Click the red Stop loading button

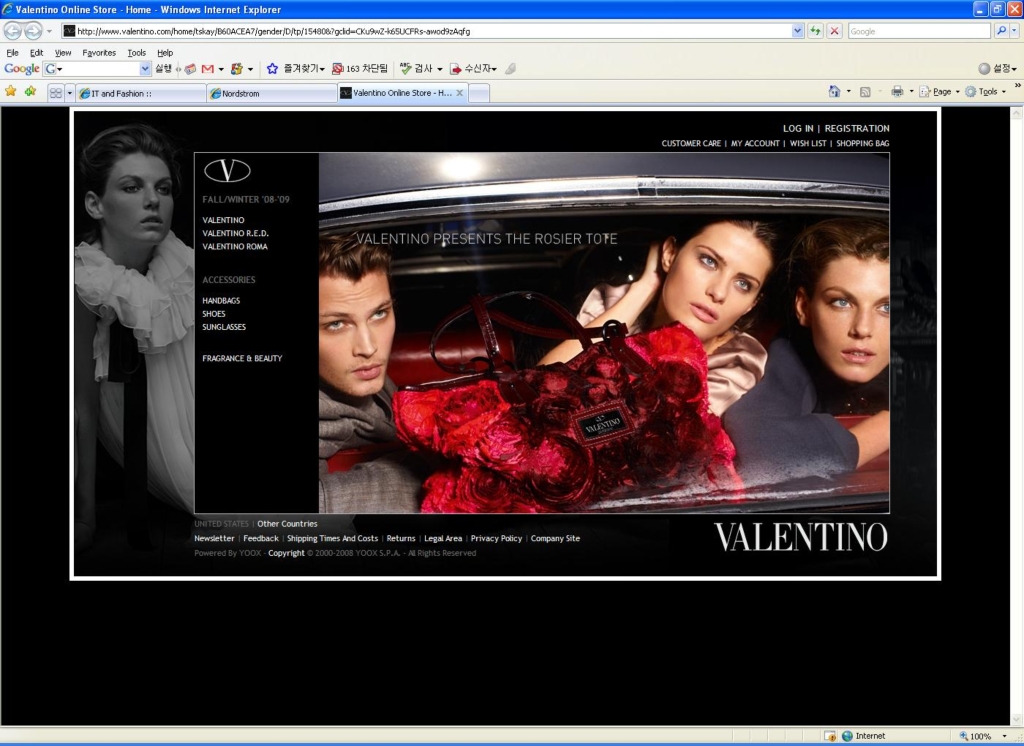pos(834,31)
